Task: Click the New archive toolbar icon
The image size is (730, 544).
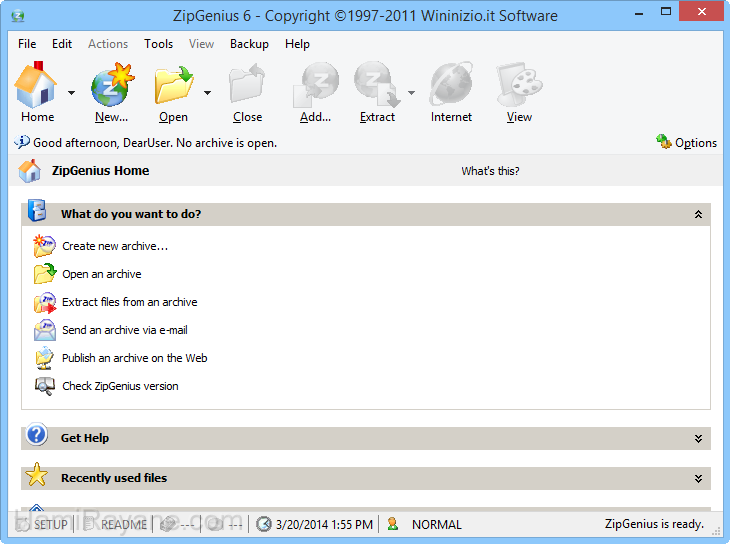Action: (111, 86)
